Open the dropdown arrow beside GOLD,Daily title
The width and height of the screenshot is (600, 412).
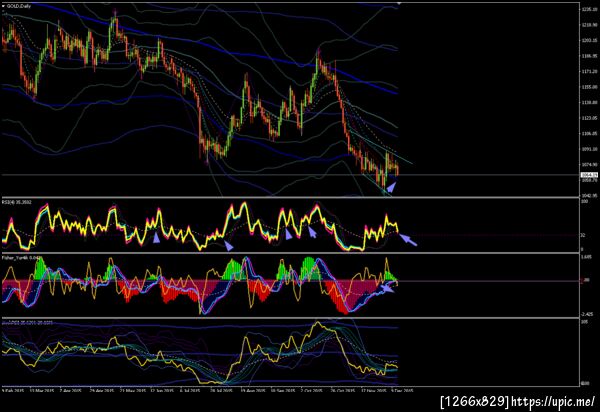pos(3,6)
